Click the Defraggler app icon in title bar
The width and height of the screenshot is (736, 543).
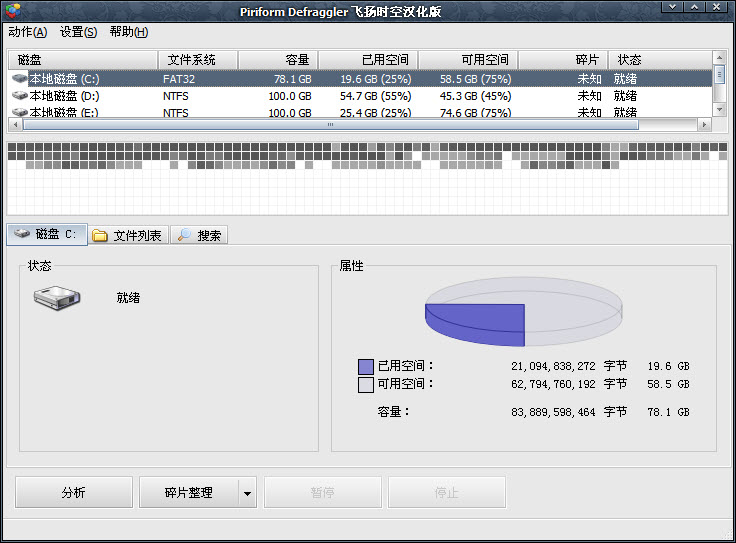click(12, 12)
